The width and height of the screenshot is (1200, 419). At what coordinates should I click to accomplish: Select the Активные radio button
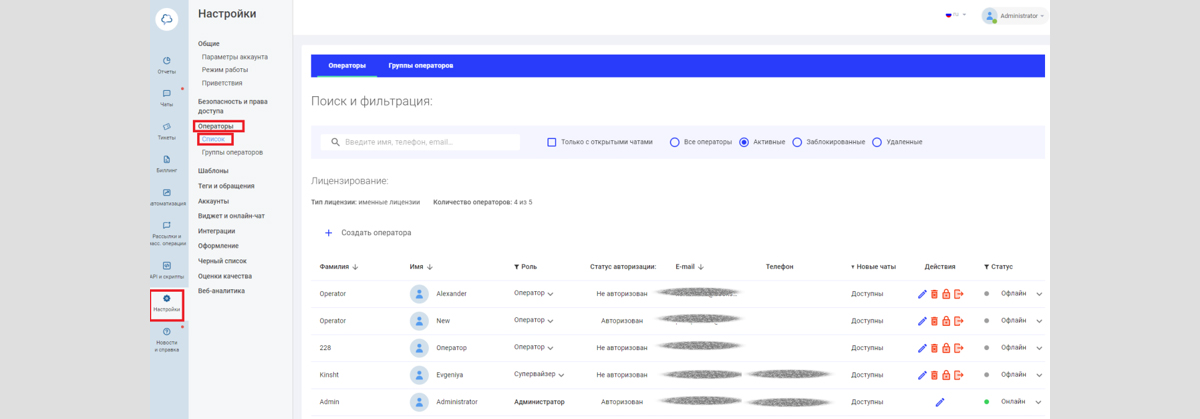pos(744,142)
